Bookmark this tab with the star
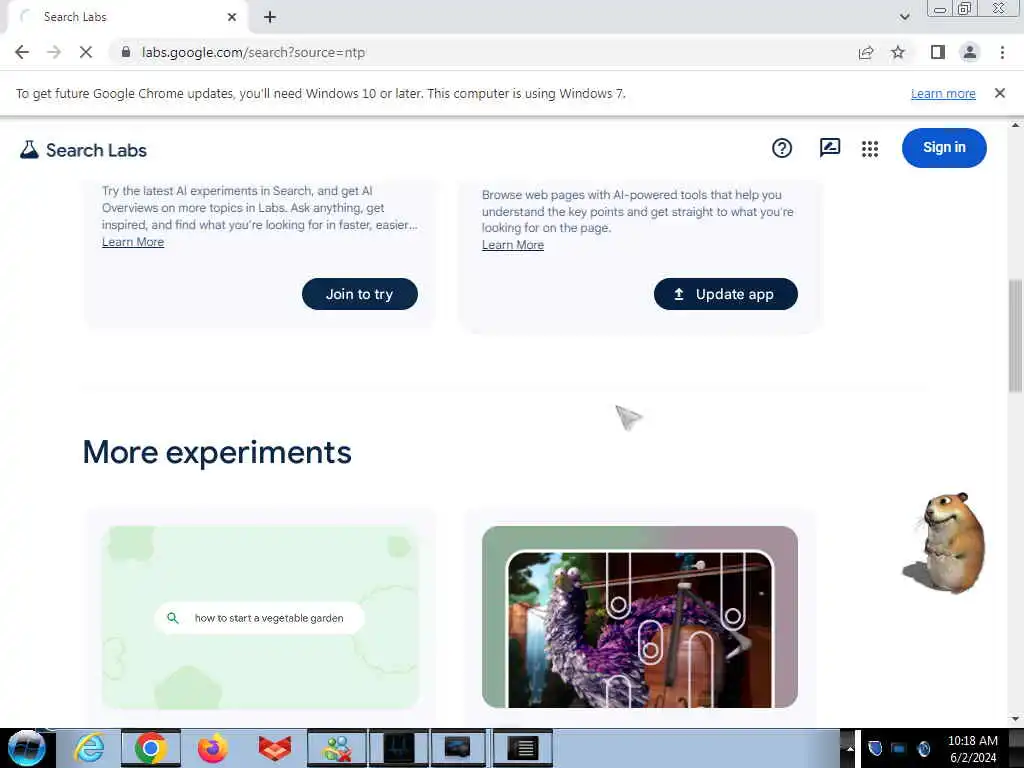The width and height of the screenshot is (1024, 768). click(x=898, y=52)
